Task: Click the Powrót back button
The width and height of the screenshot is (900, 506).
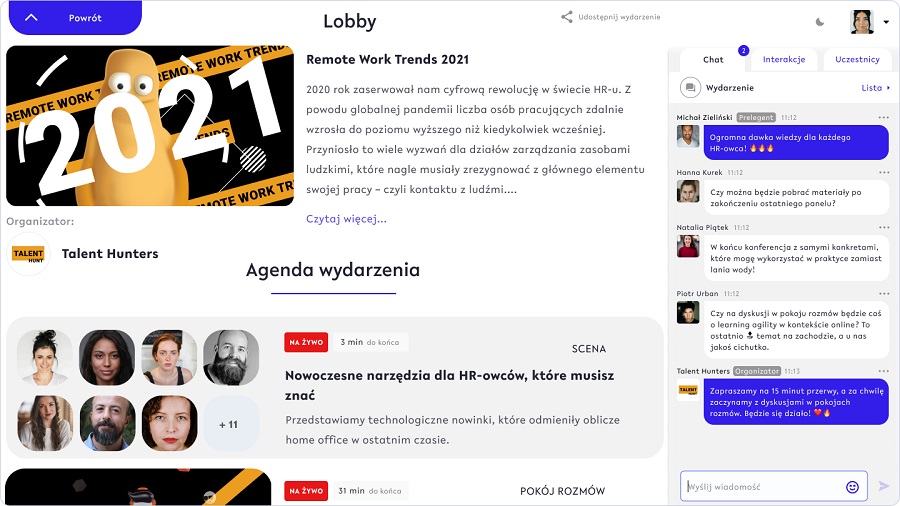Action: click(x=75, y=18)
